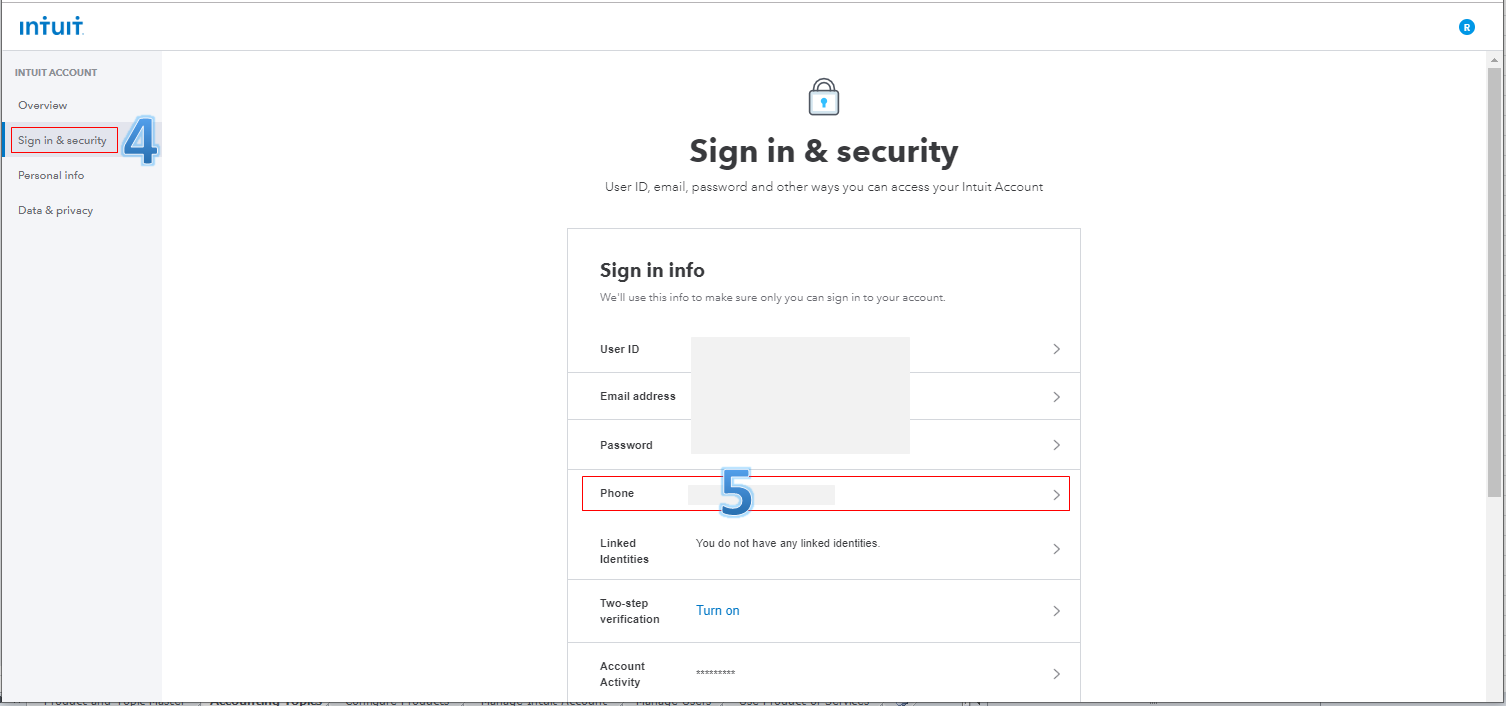Turn on two-step verification

pos(717,611)
